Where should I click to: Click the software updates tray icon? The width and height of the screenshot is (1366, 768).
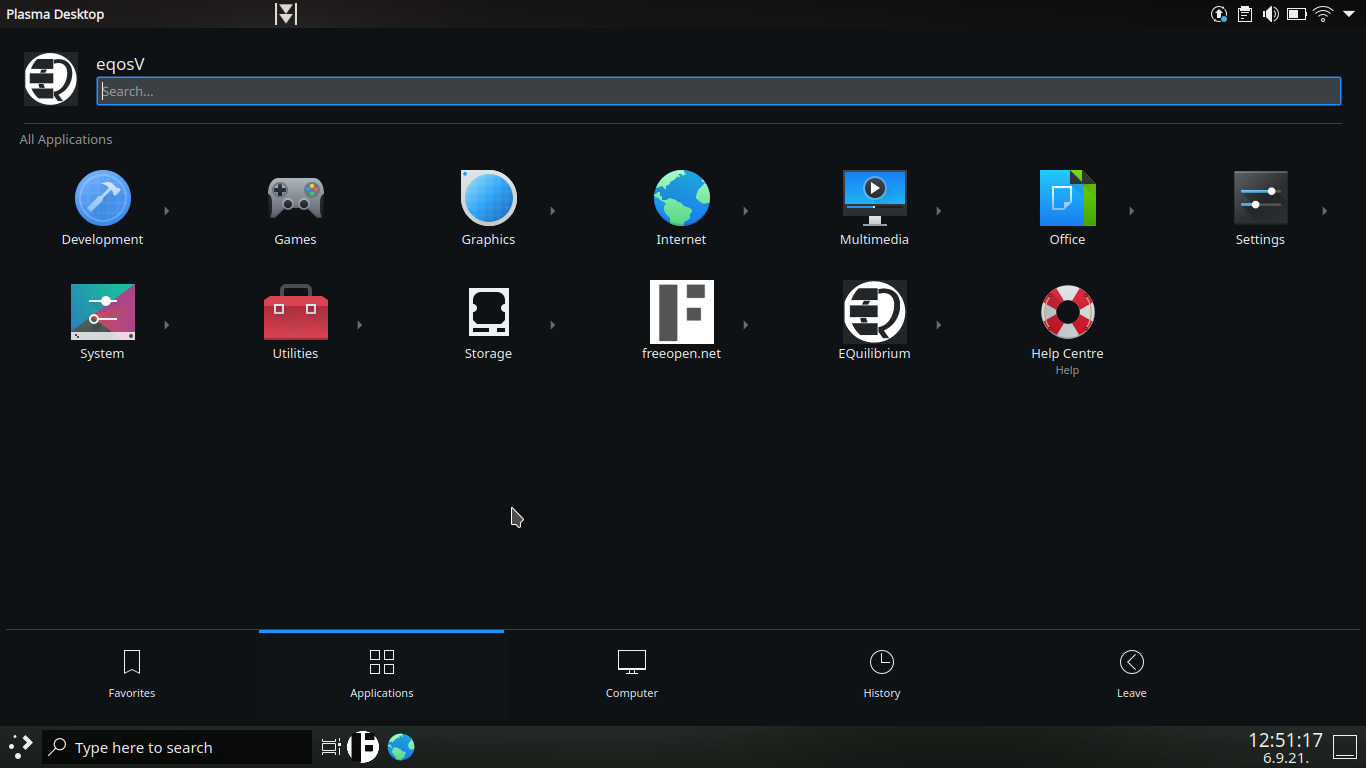tap(1219, 14)
